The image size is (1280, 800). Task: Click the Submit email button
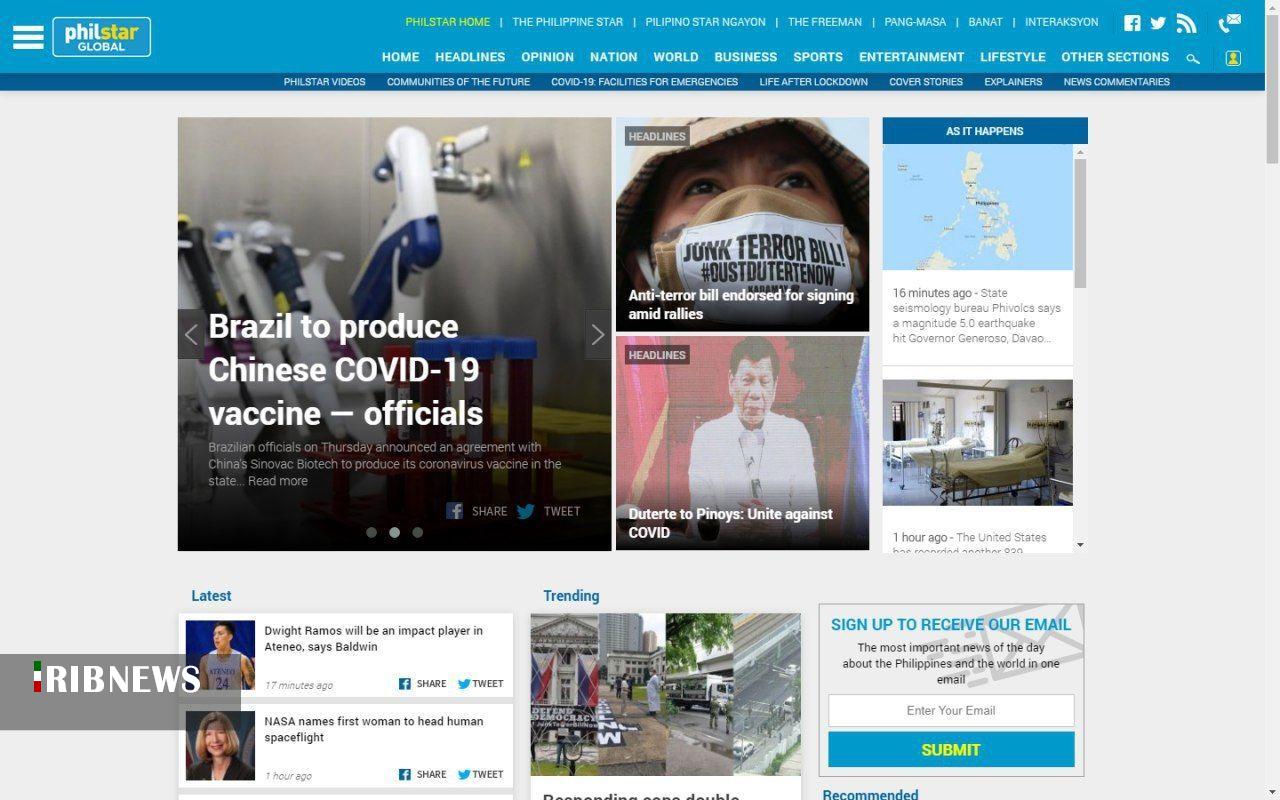(x=950, y=749)
